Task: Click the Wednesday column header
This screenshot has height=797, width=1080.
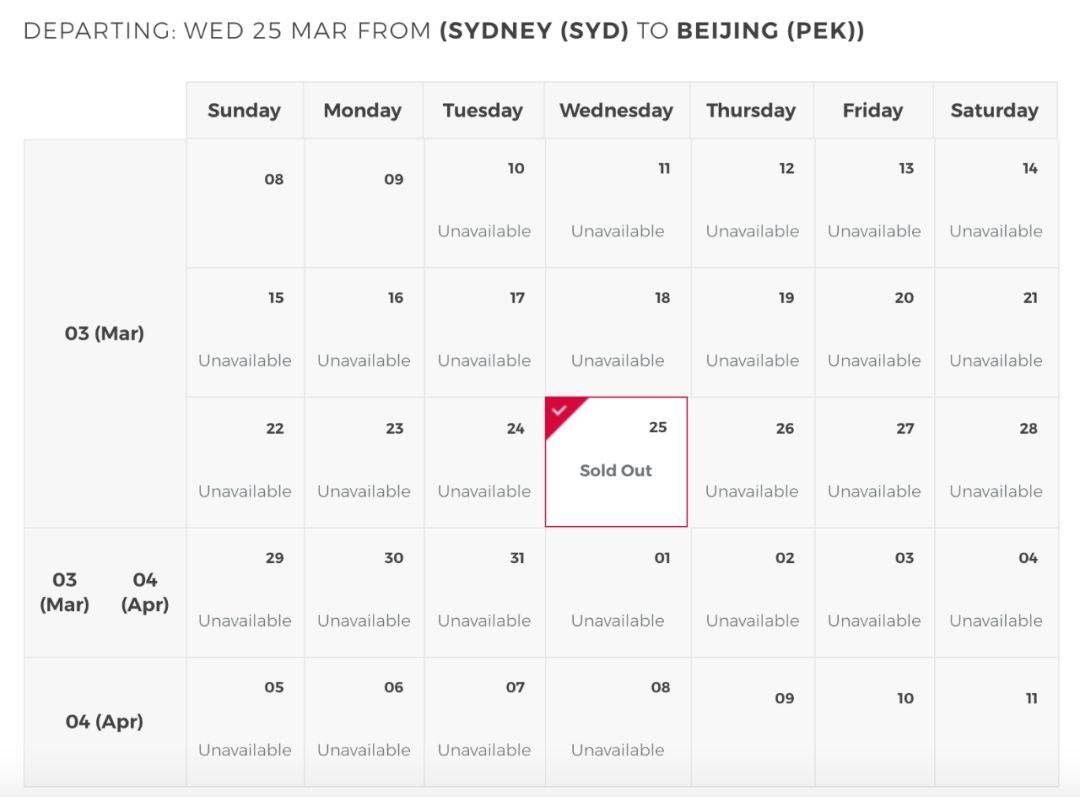Action: tap(616, 110)
